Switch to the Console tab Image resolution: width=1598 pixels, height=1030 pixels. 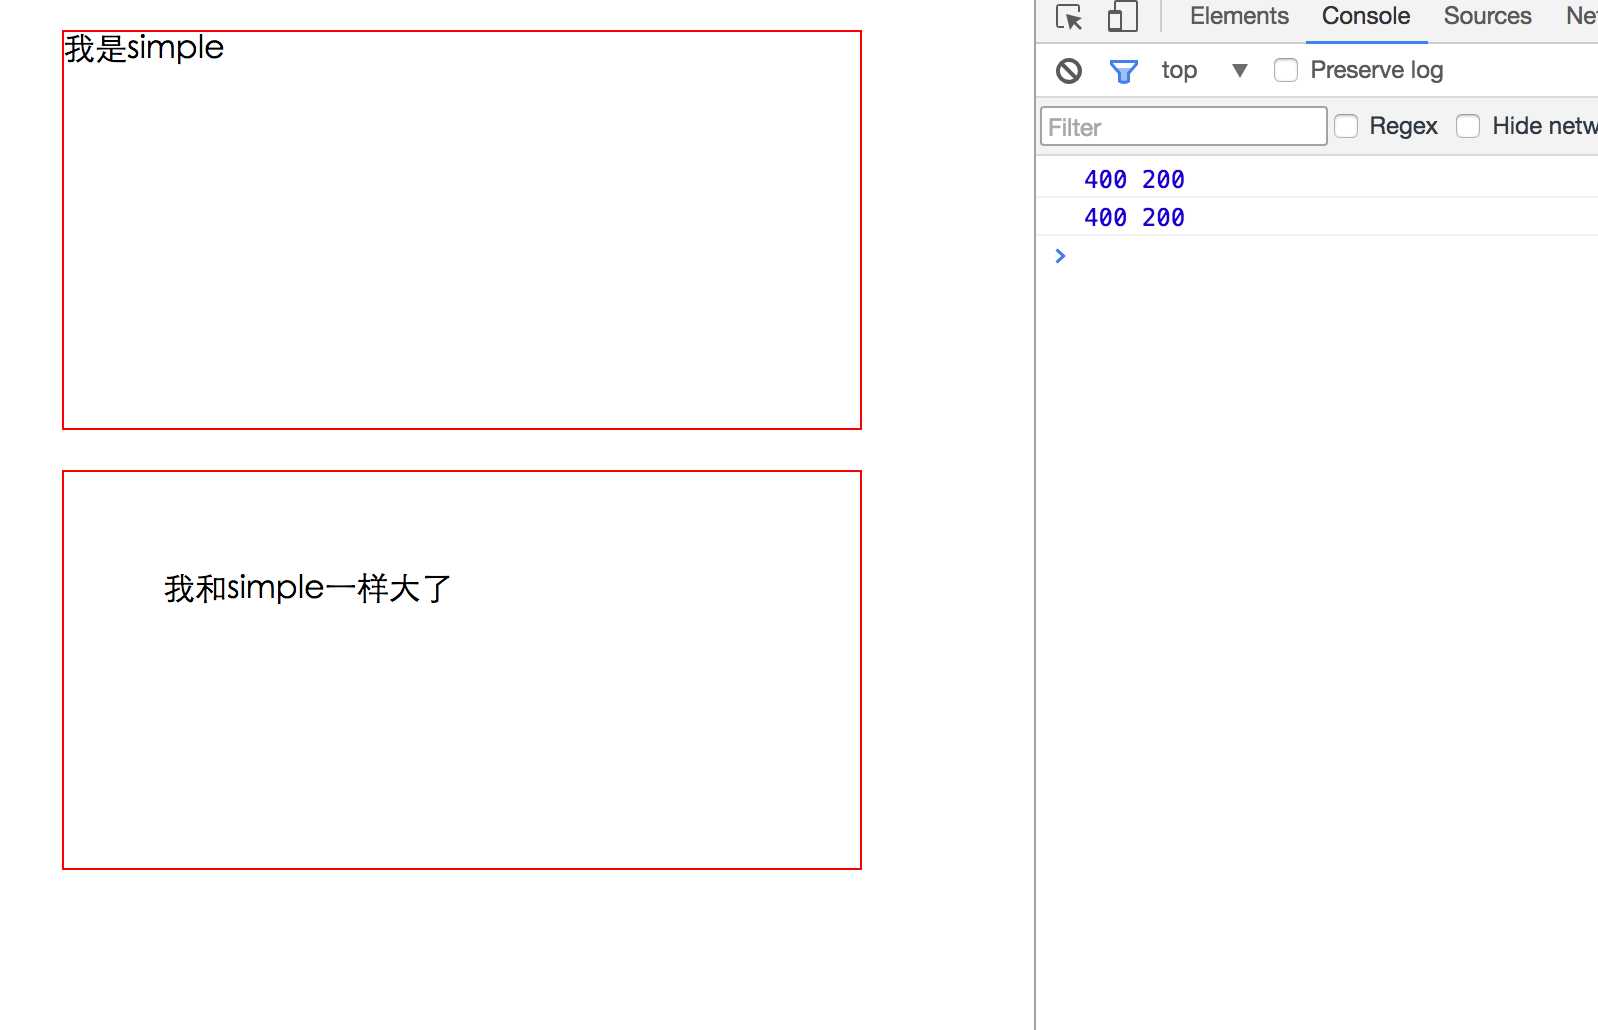click(1366, 16)
